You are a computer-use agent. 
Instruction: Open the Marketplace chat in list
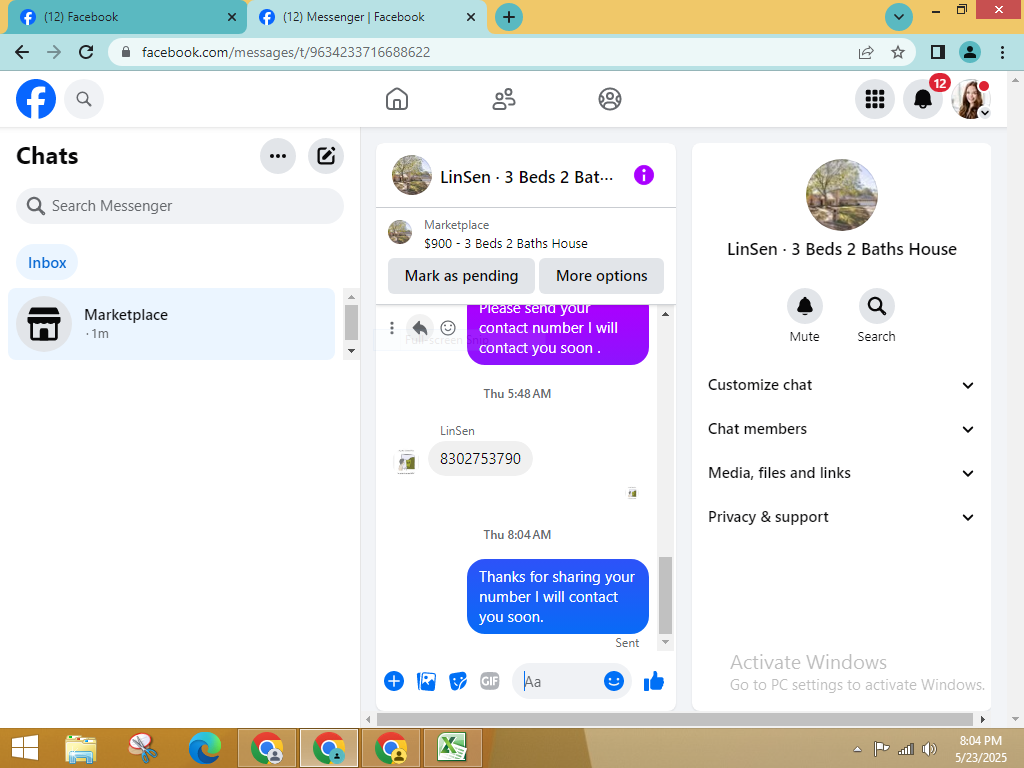[171, 324]
